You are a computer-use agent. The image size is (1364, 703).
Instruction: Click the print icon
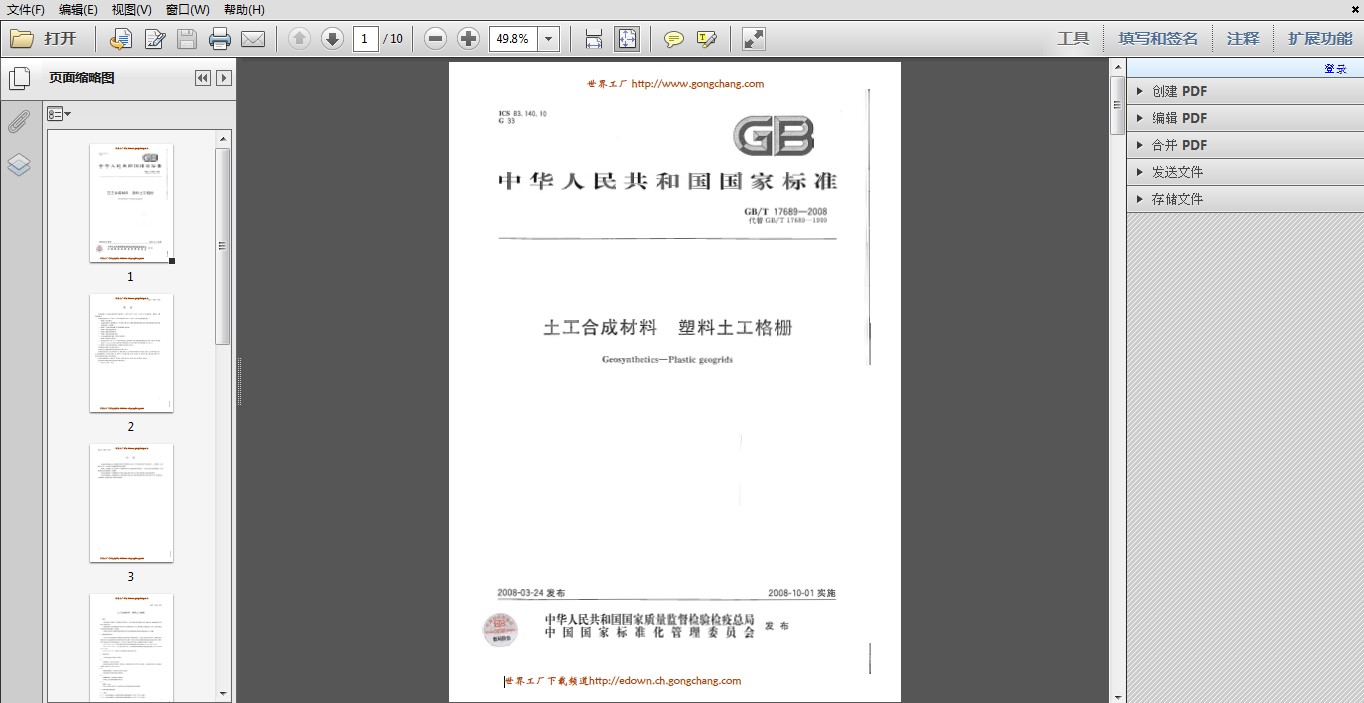point(220,39)
